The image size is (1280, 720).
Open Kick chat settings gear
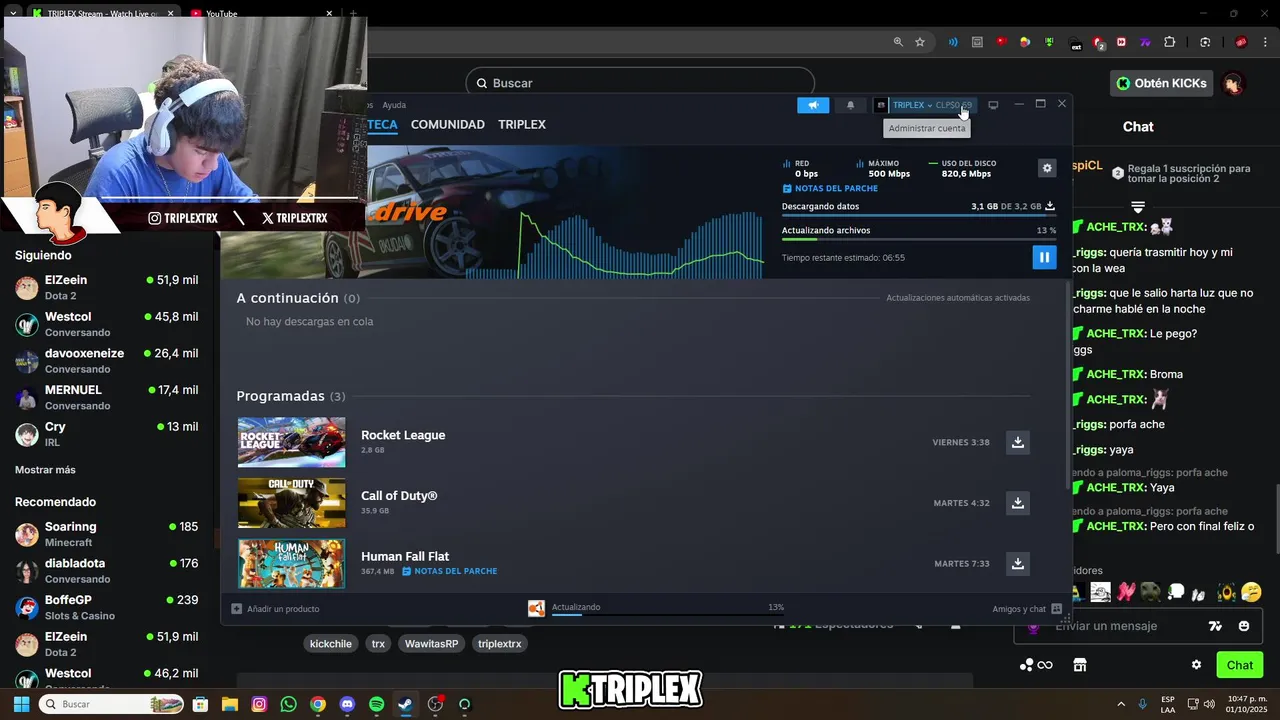[x=1196, y=665]
